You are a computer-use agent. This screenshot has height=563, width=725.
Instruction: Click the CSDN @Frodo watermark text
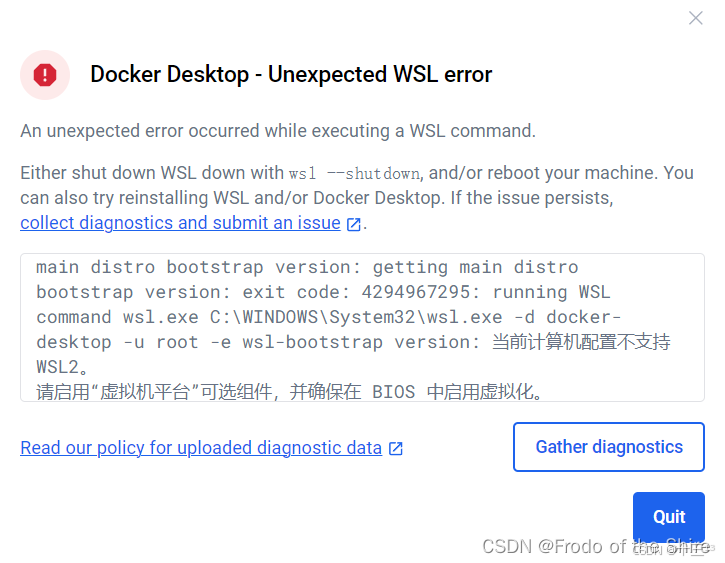pyautogui.click(x=596, y=546)
